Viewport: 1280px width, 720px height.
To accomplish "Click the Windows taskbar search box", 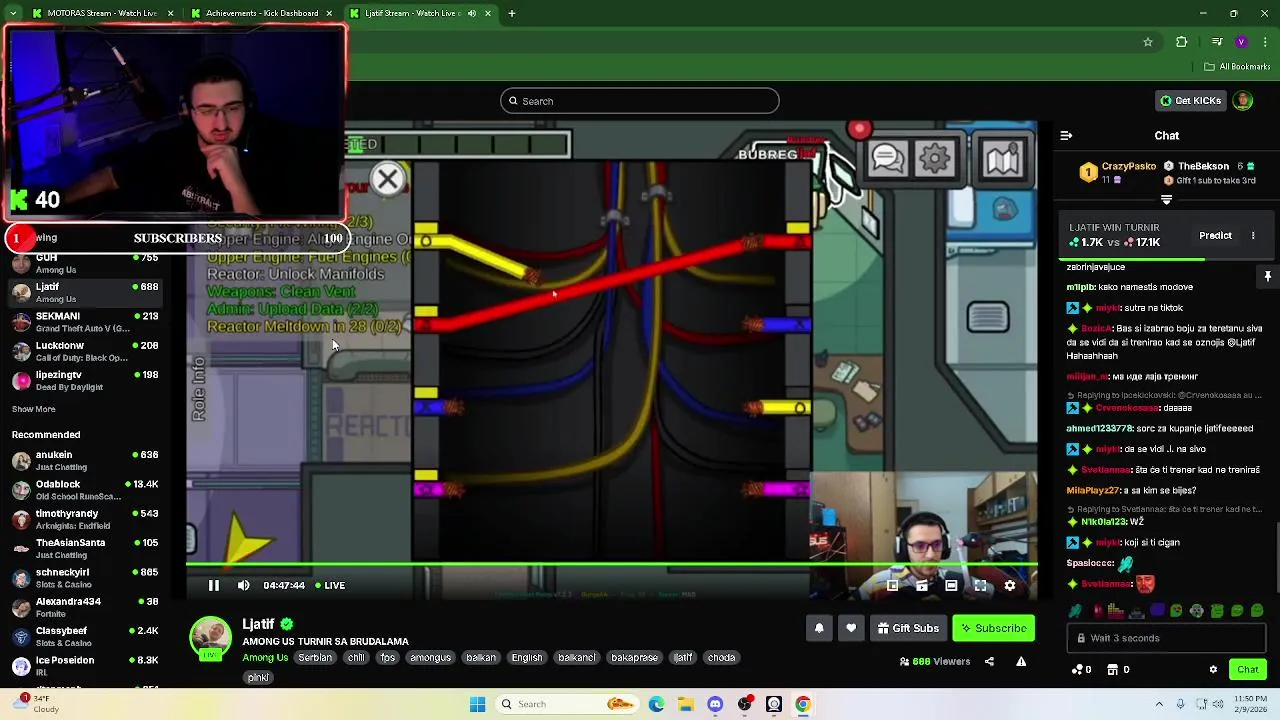I will pyautogui.click(x=567, y=704).
